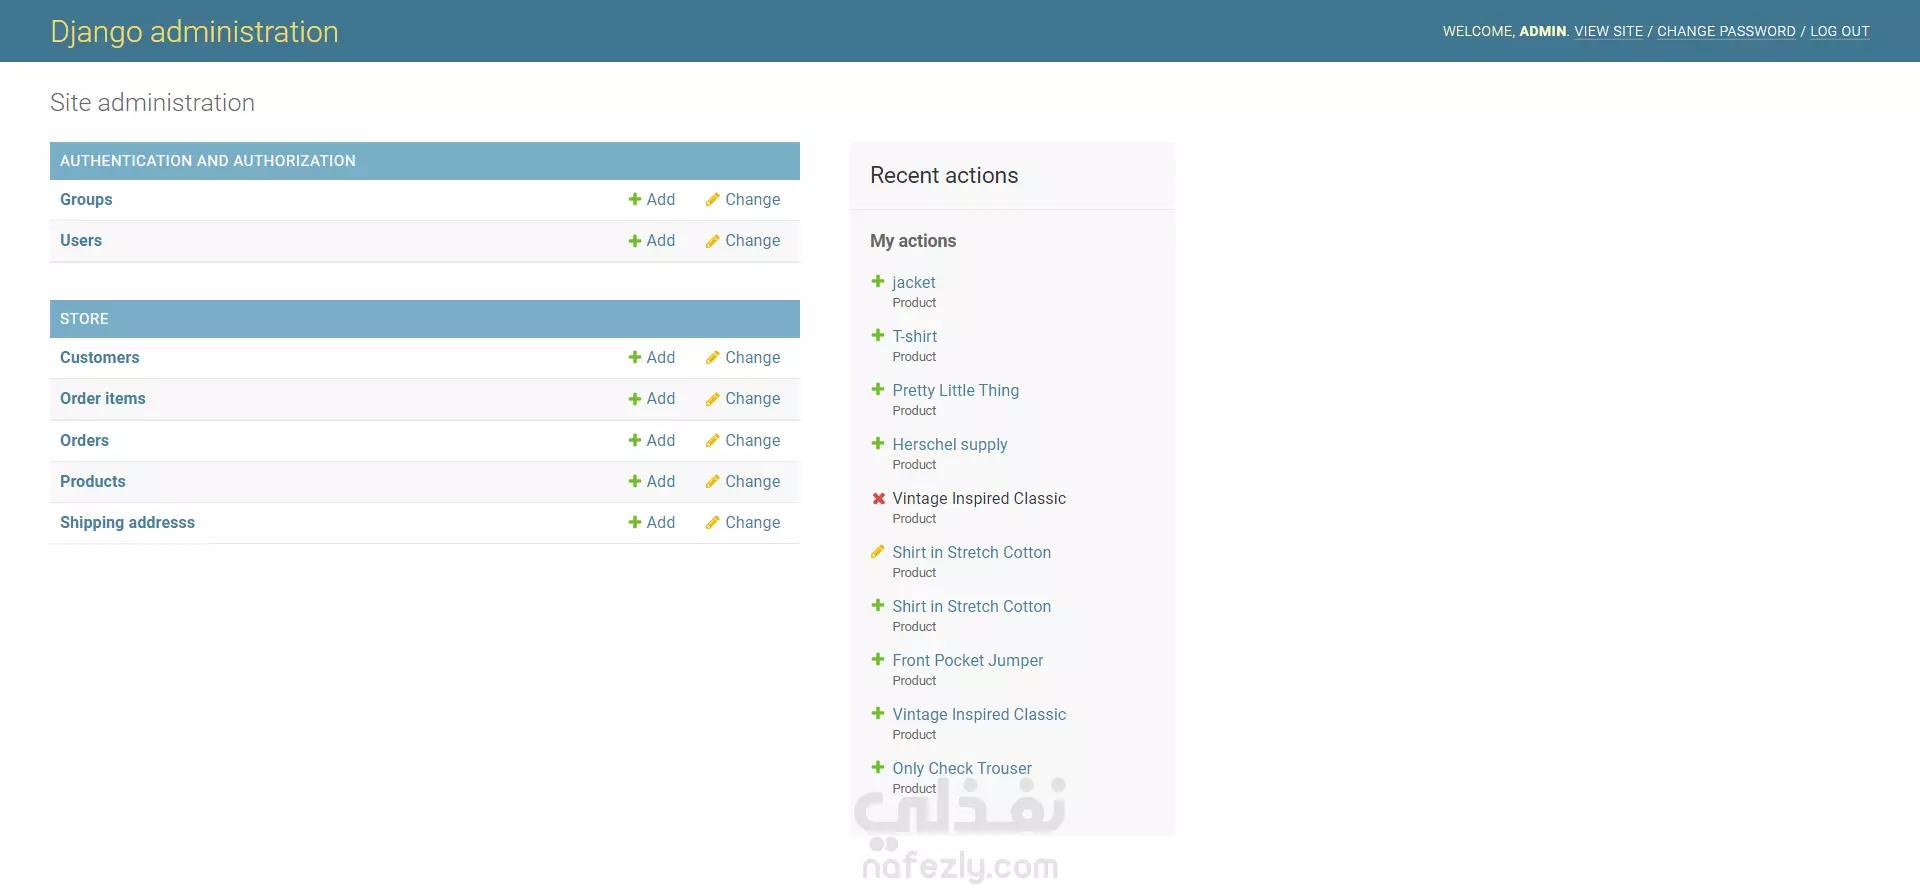The width and height of the screenshot is (1920, 886).
Task: Click the plus icon beside Front Pocket Jumper
Action: coord(878,659)
